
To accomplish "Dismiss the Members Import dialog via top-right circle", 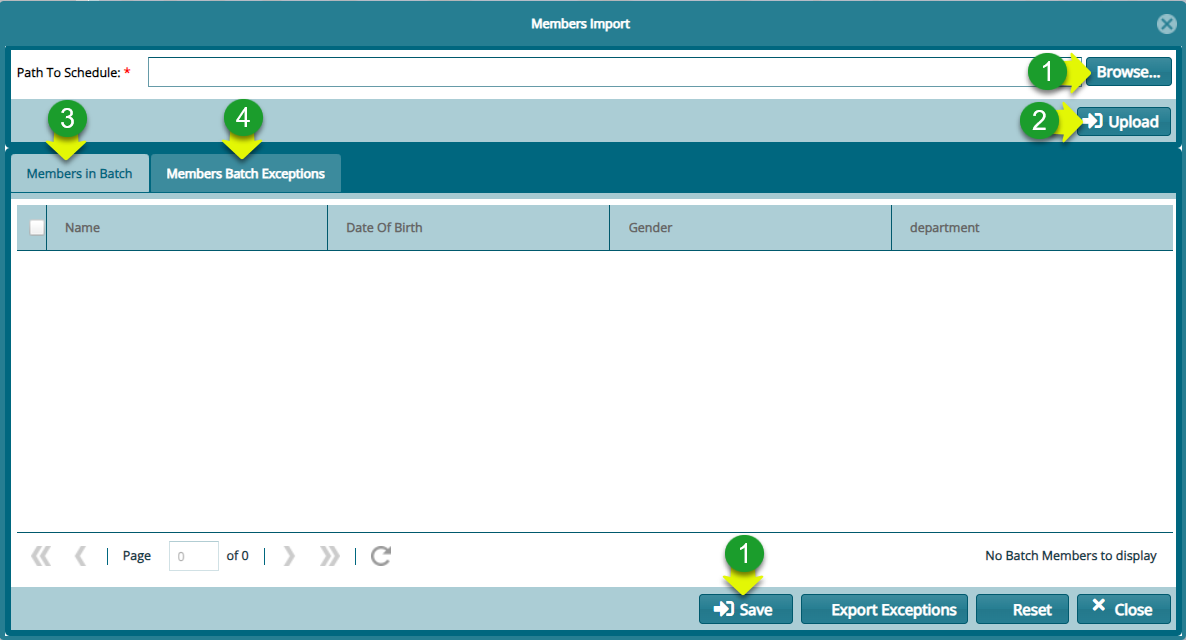I will point(1166,23).
